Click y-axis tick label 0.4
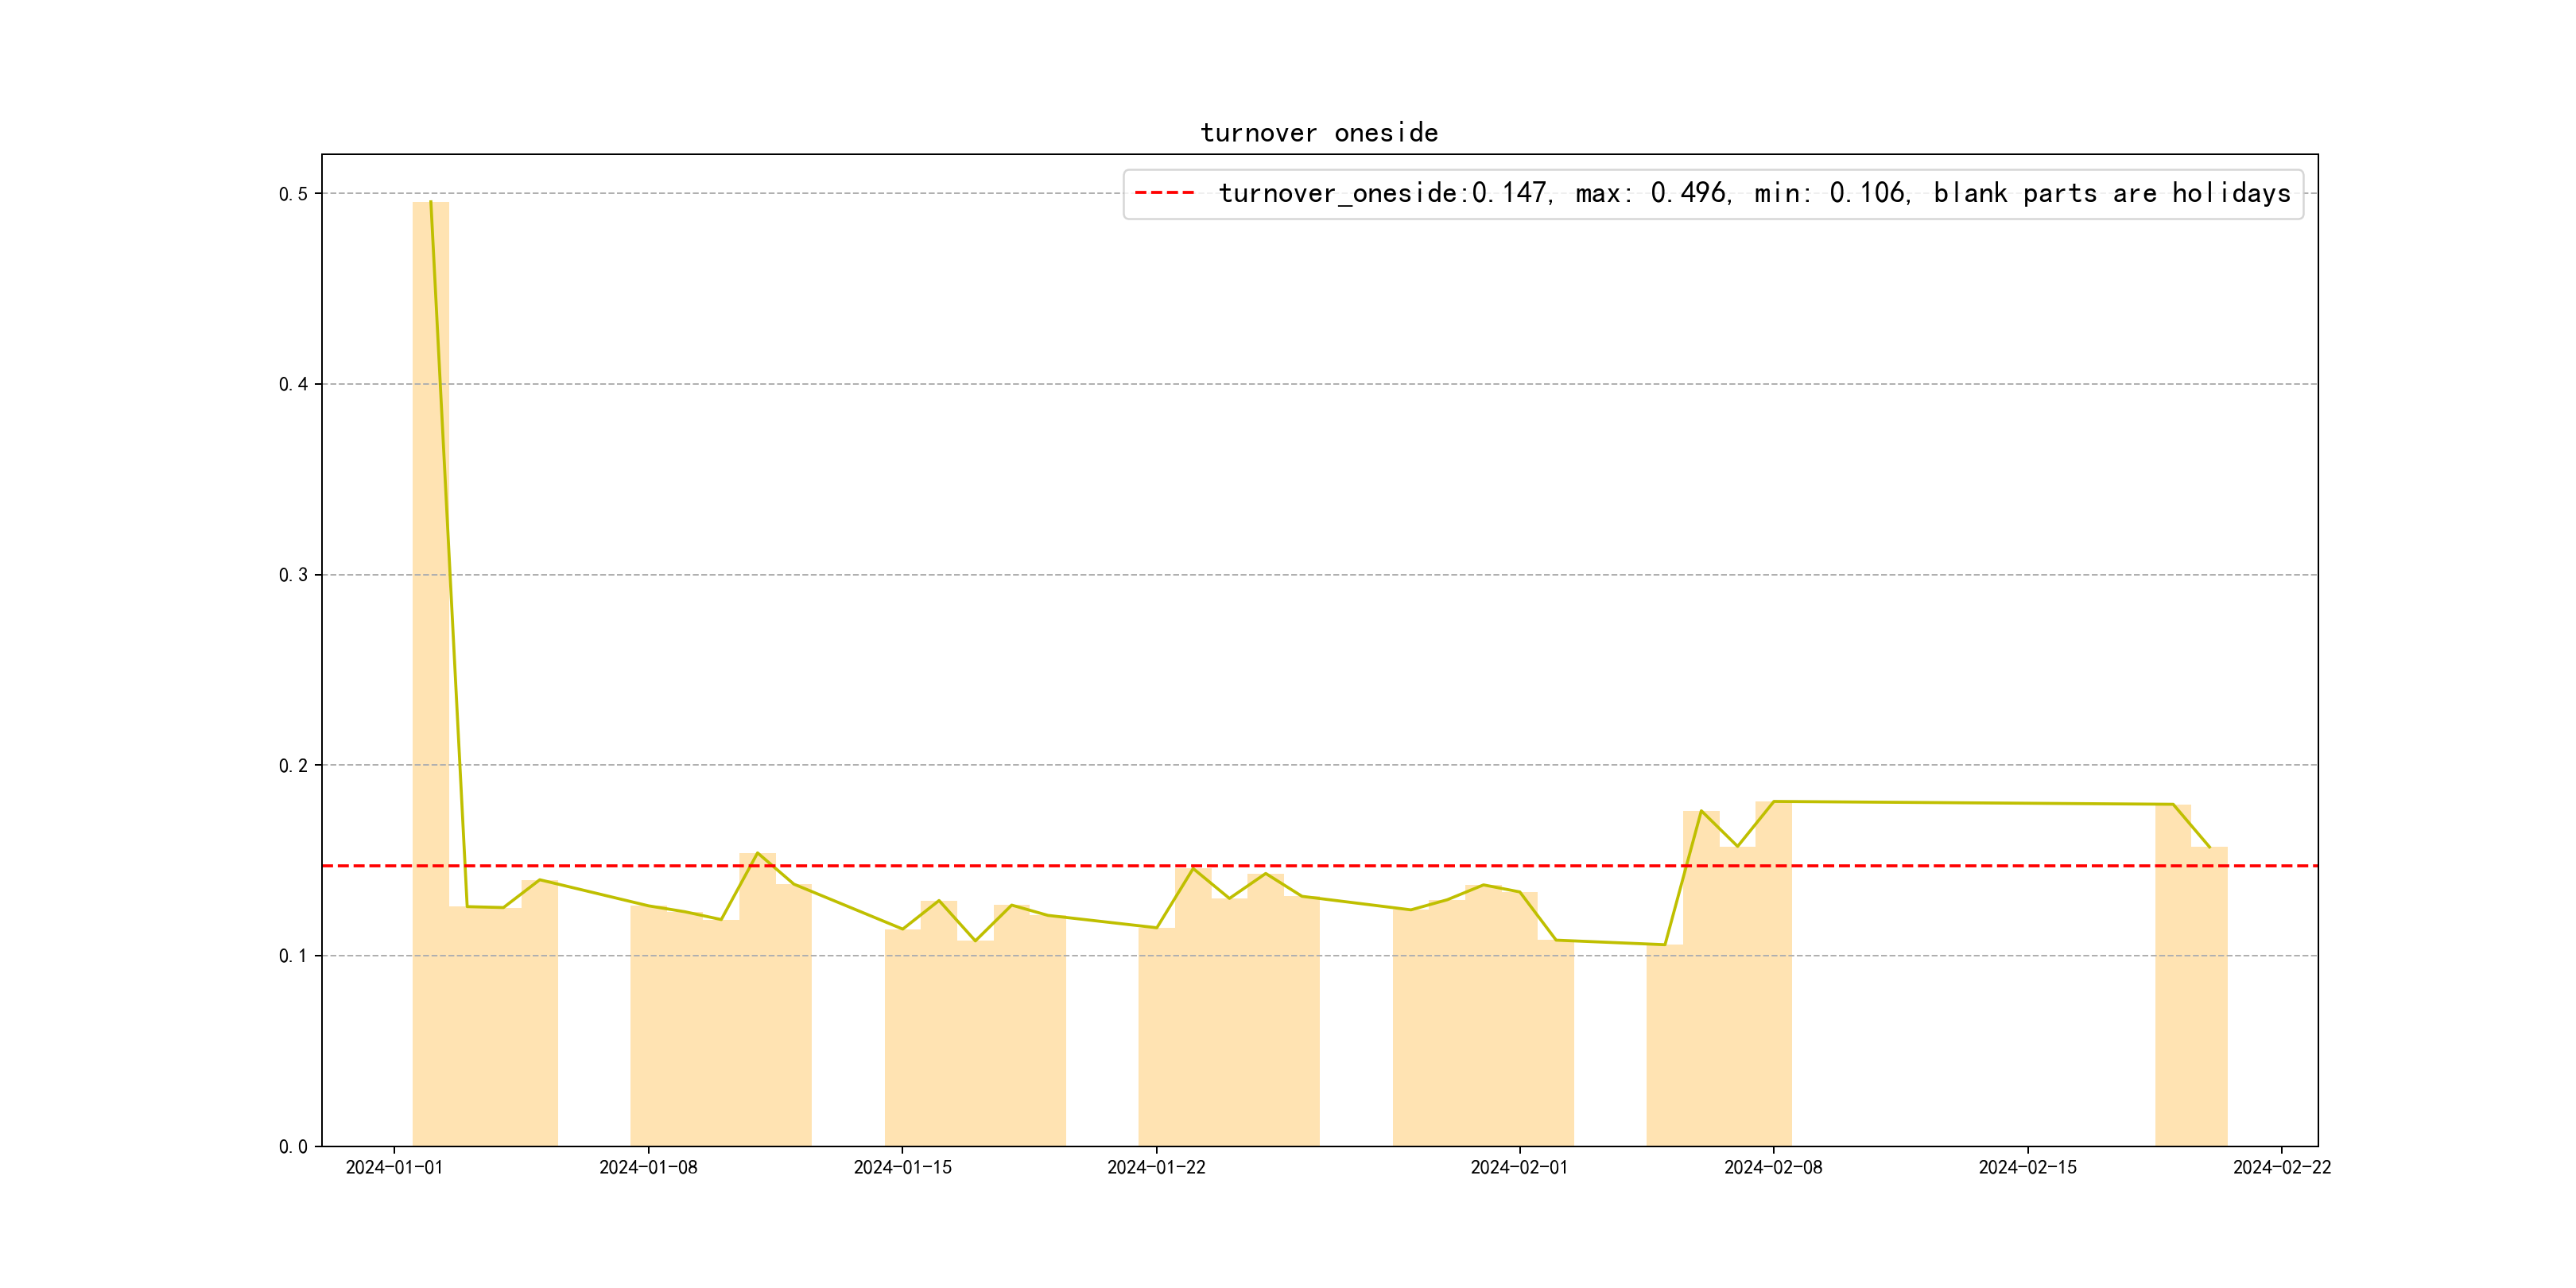The width and height of the screenshot is (2576, 1288). pos(293,384)
